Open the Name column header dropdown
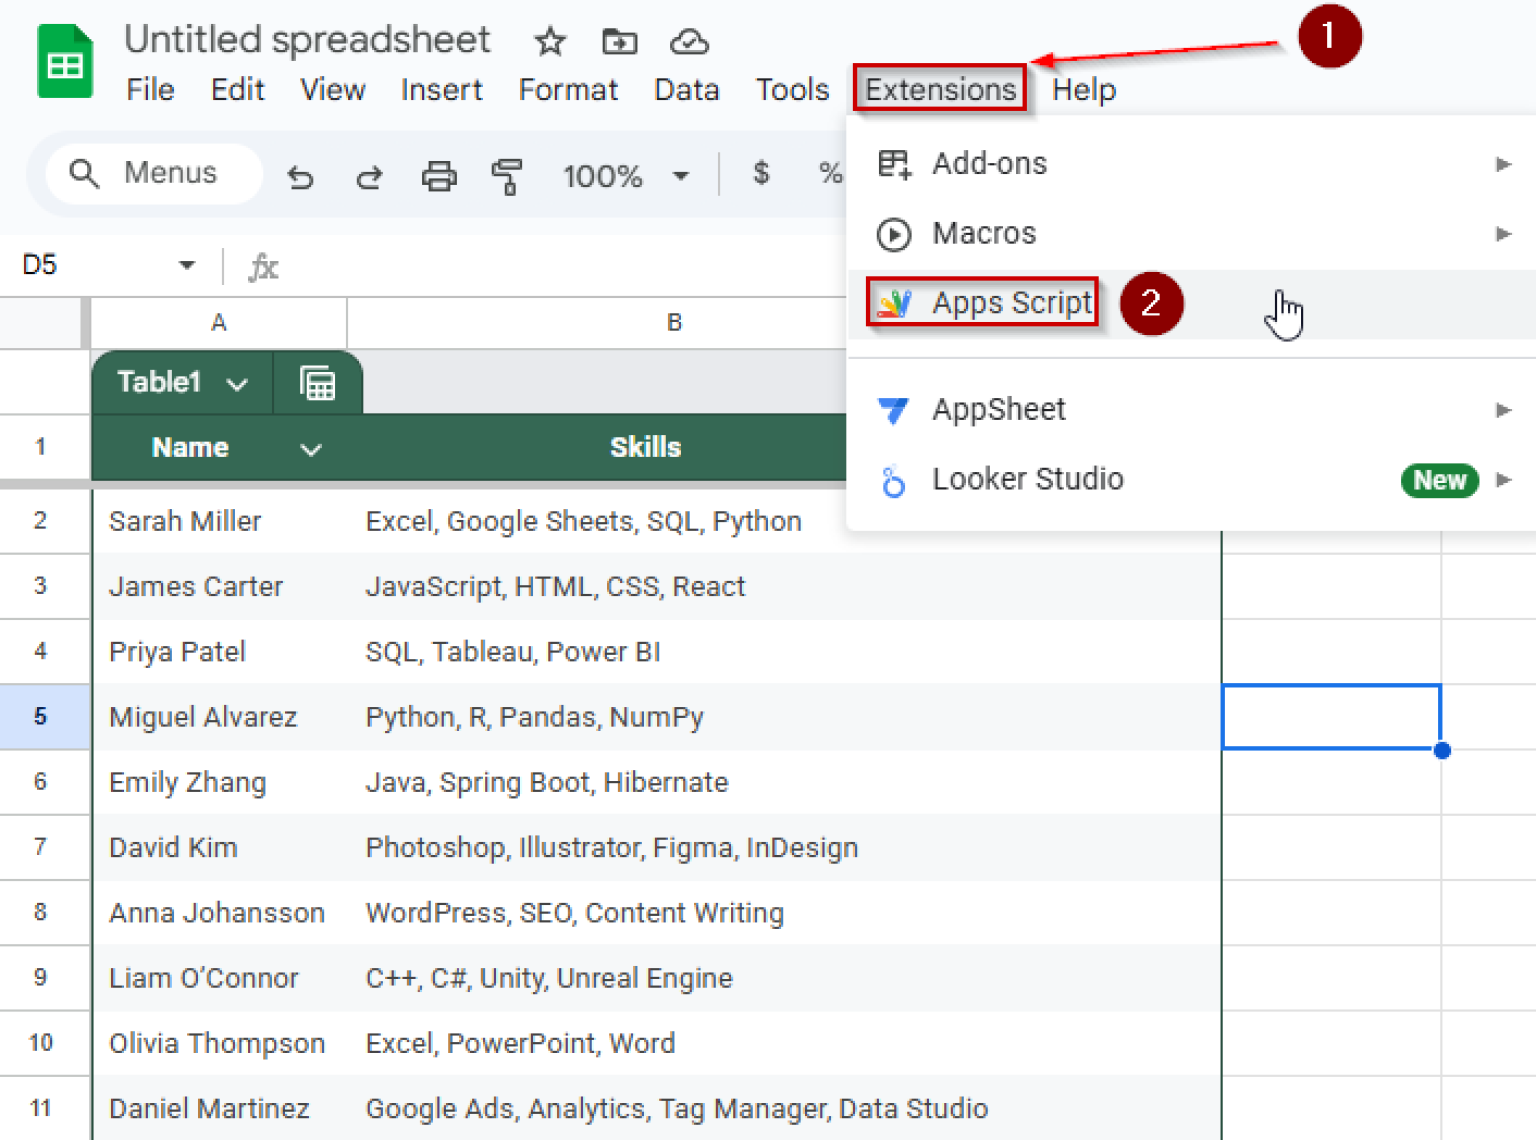The height and width of the screenshot is (1140, 1536). click(311, 449)
